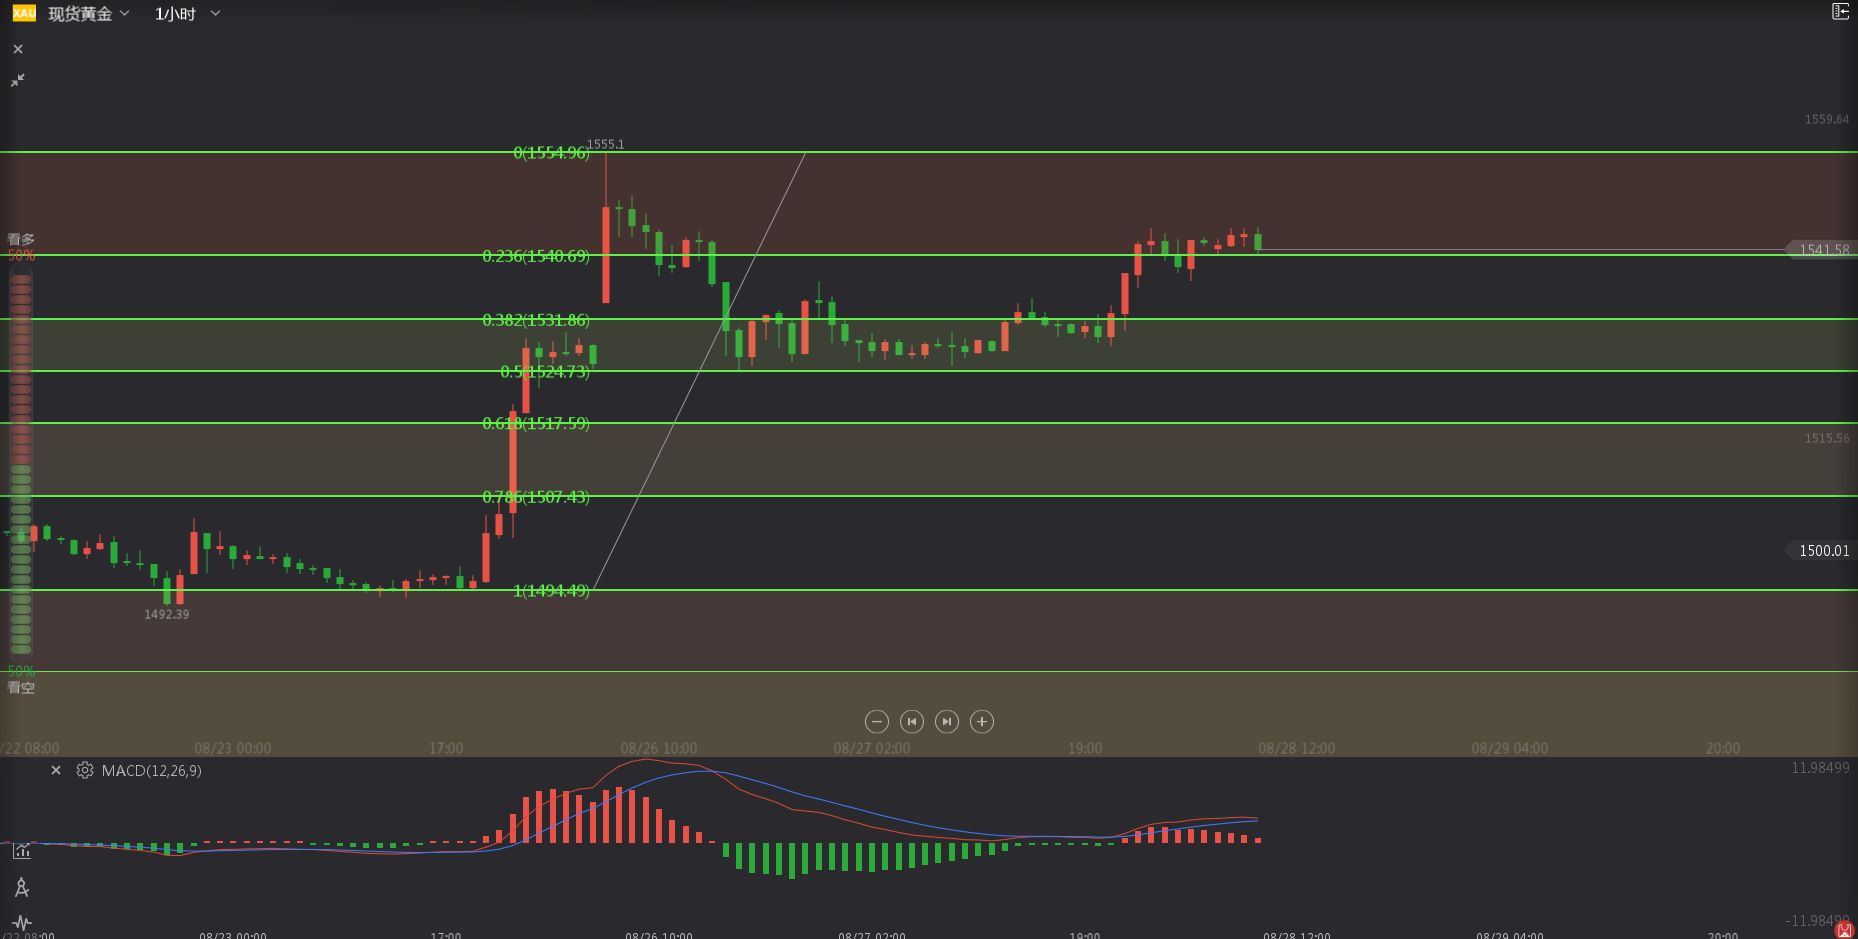Open the chart indicators icon
The image size is (1858, 939).
coord(22,851)
